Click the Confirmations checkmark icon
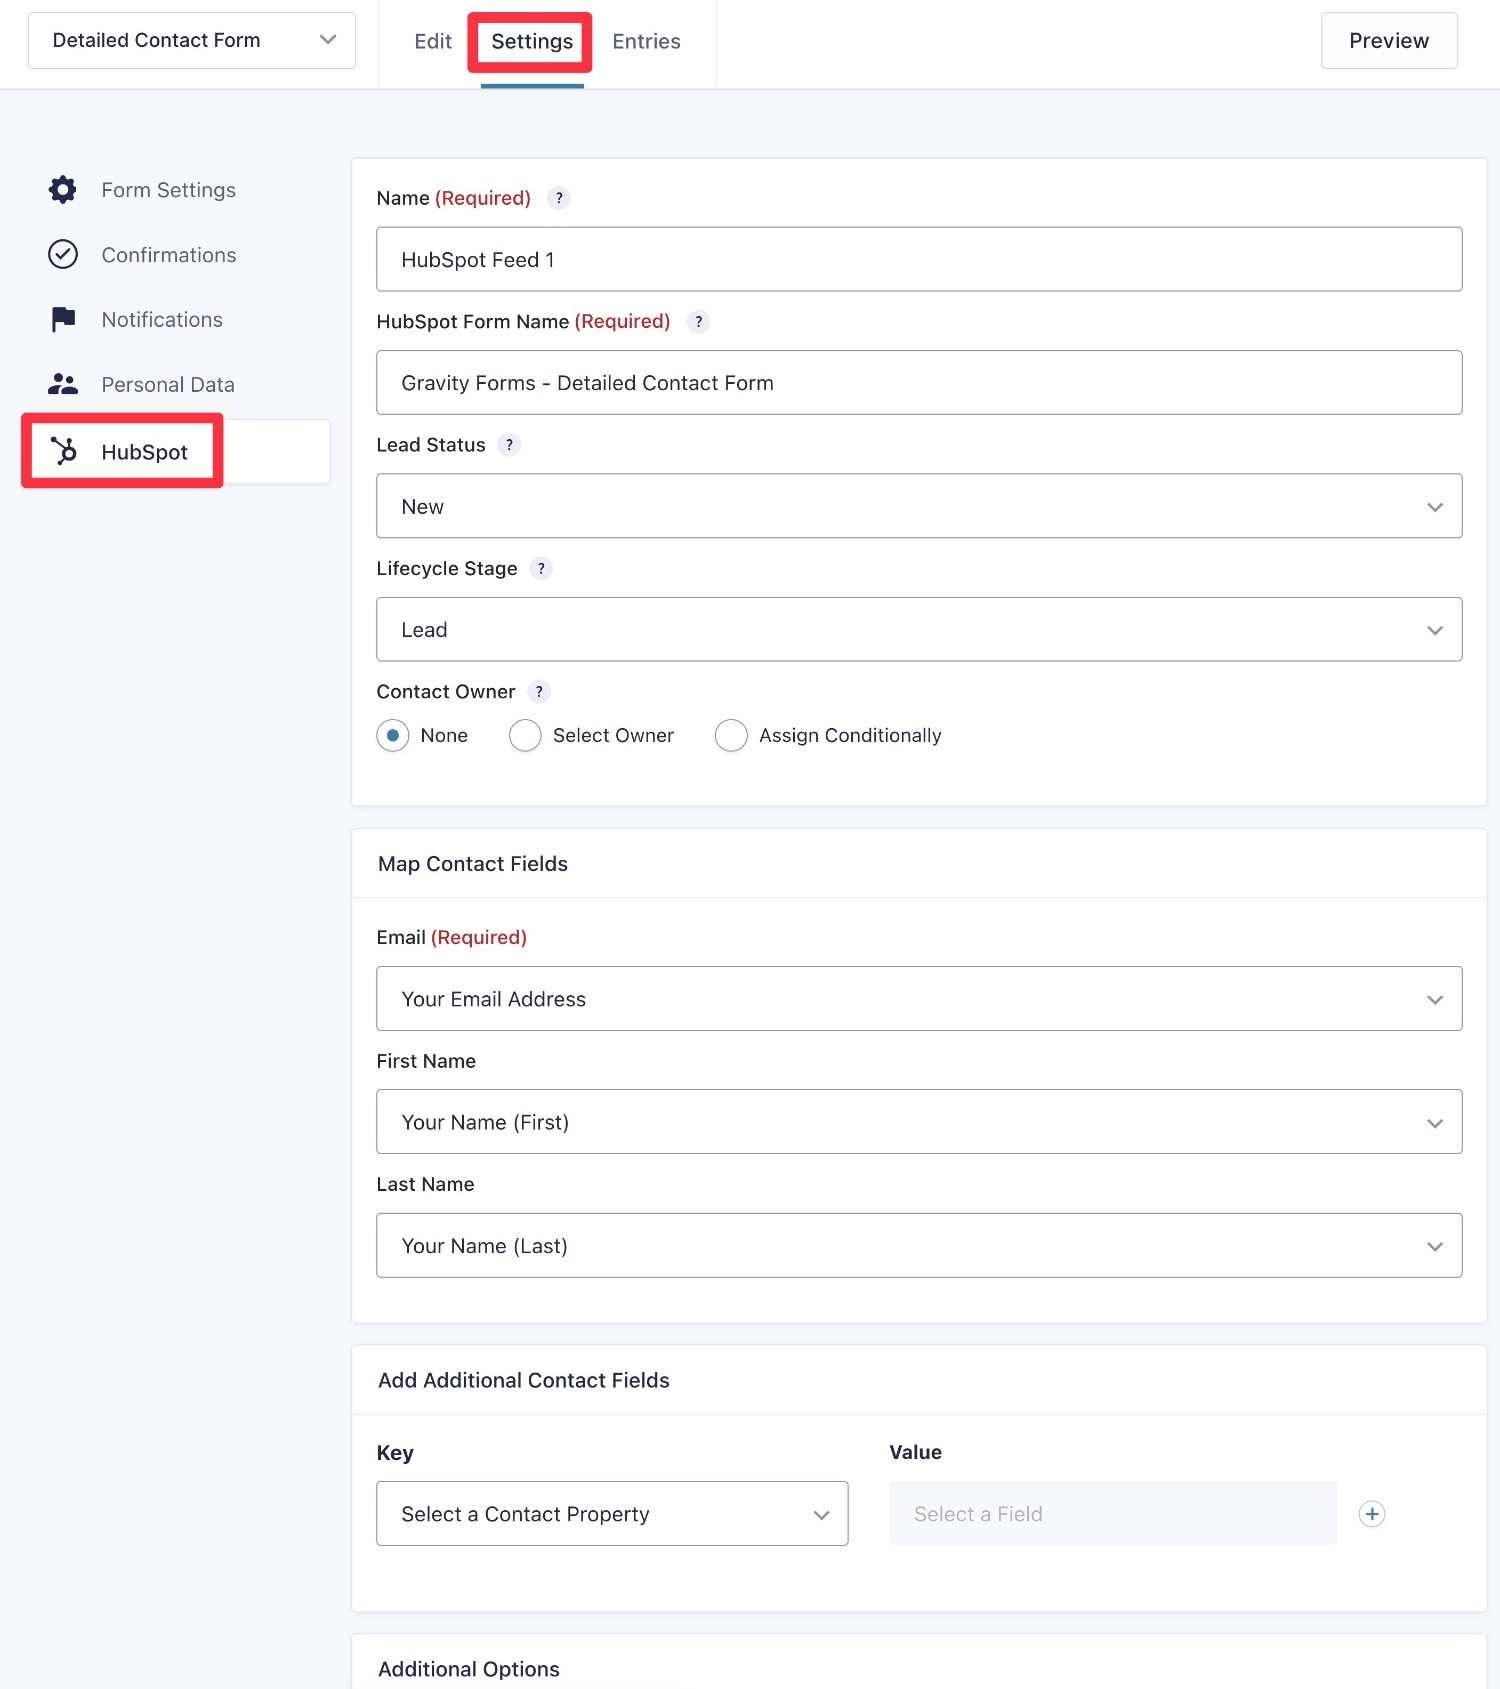This screenshot has height=1689, width=1500. tap(63, 255)
